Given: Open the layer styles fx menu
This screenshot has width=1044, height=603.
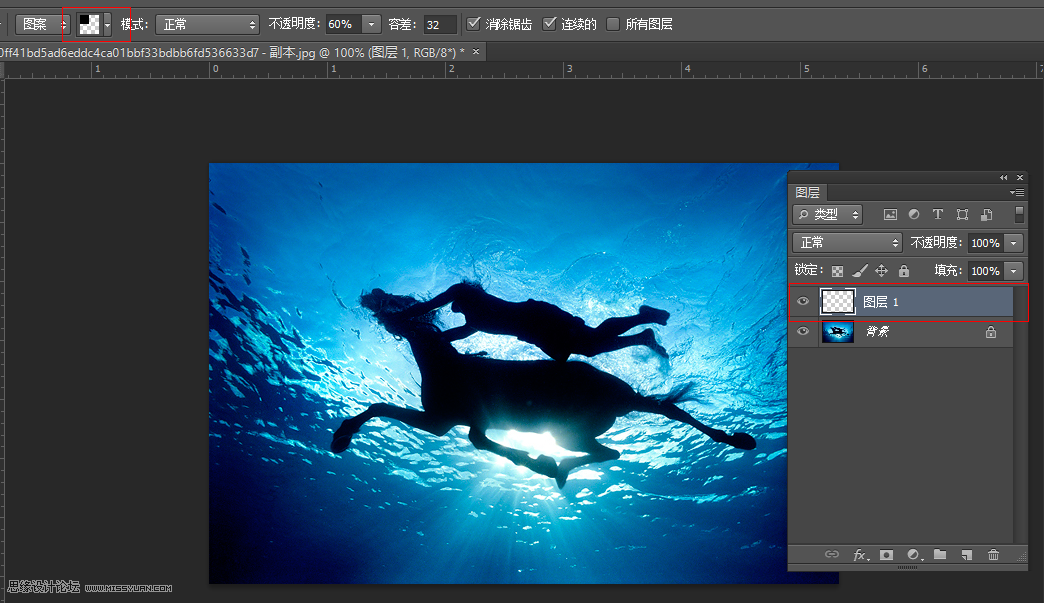Looking at the screenshot, I should [860, 555].
